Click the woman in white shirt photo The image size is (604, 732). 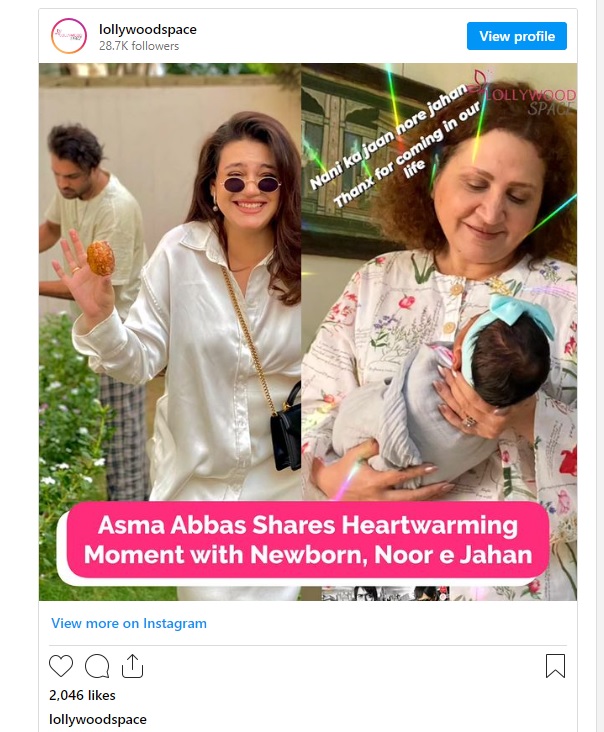pos(170,280)
